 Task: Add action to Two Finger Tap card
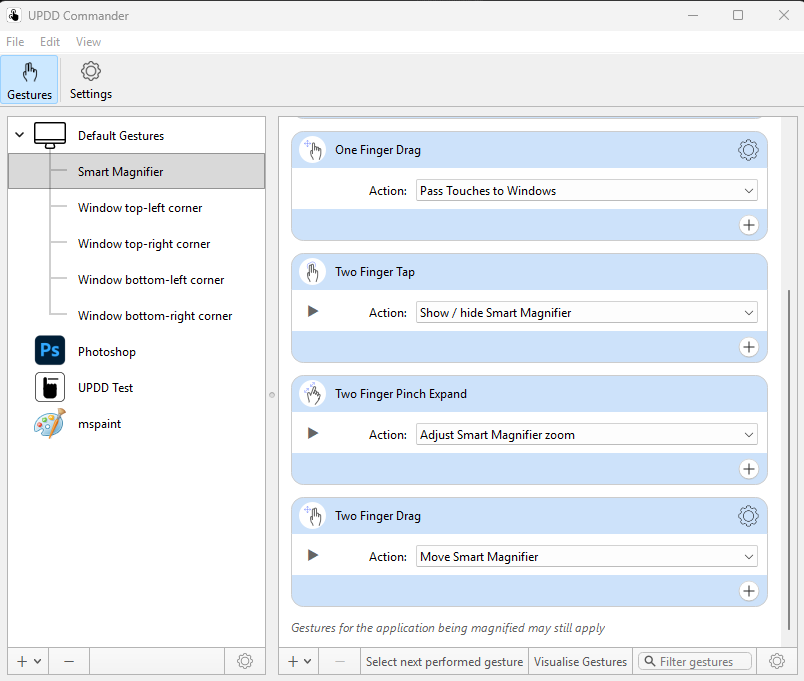749,347
